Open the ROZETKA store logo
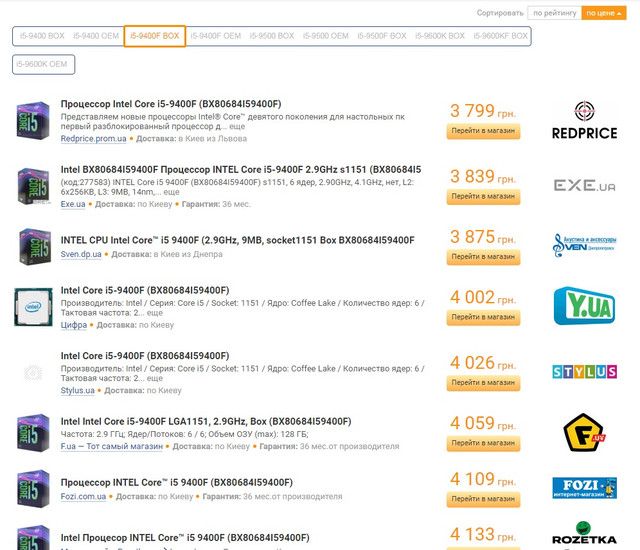Screen dimensions: 640x550 click(x=584, y=533)
